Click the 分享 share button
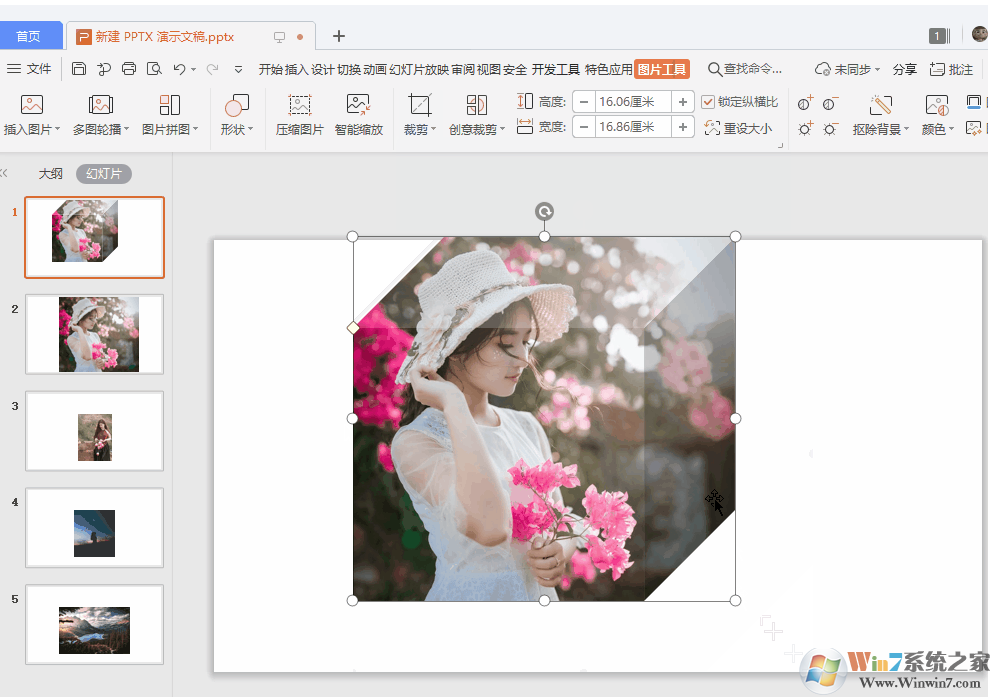Image resolution: width=997 pixels, height=697 pixels. tap(904, 68)
